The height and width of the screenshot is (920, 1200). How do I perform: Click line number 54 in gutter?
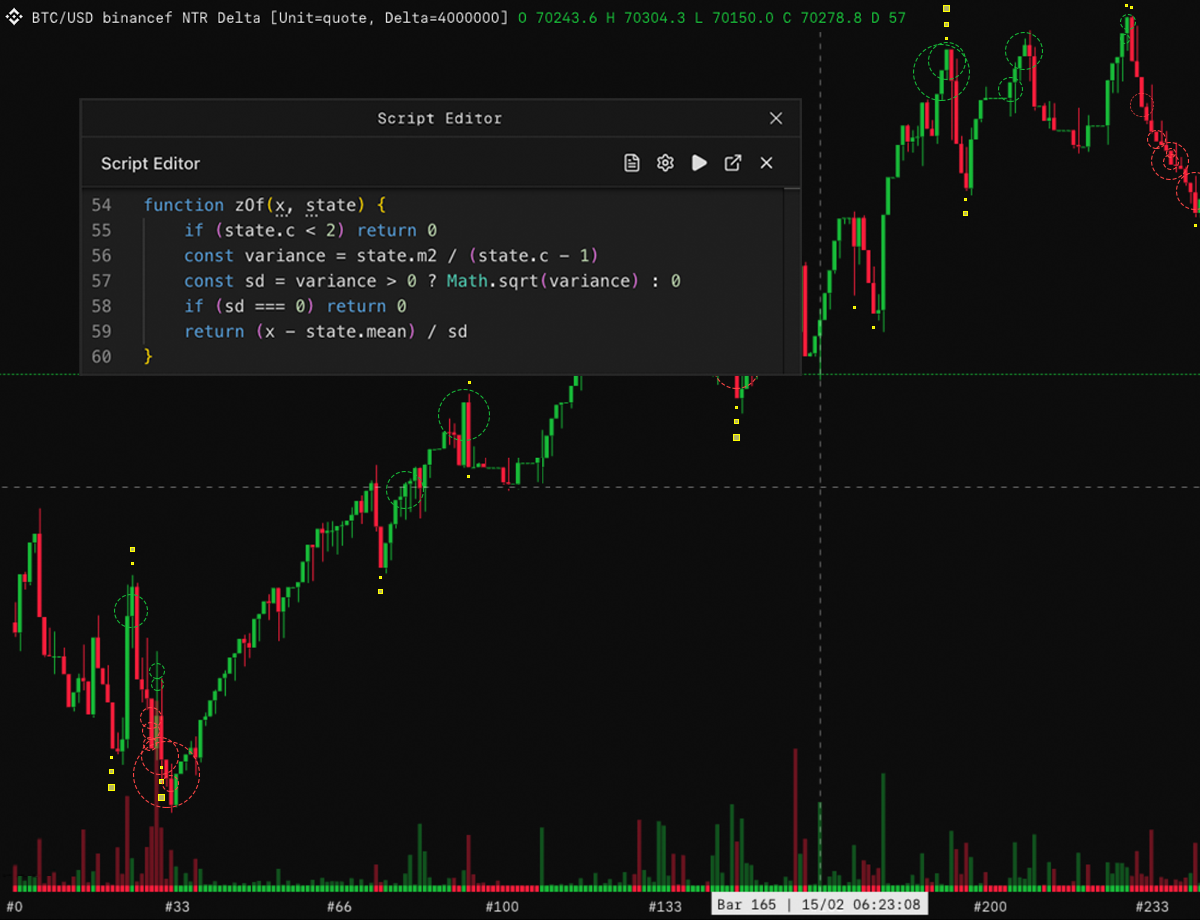pyautogui.click(x=102, y=205)
